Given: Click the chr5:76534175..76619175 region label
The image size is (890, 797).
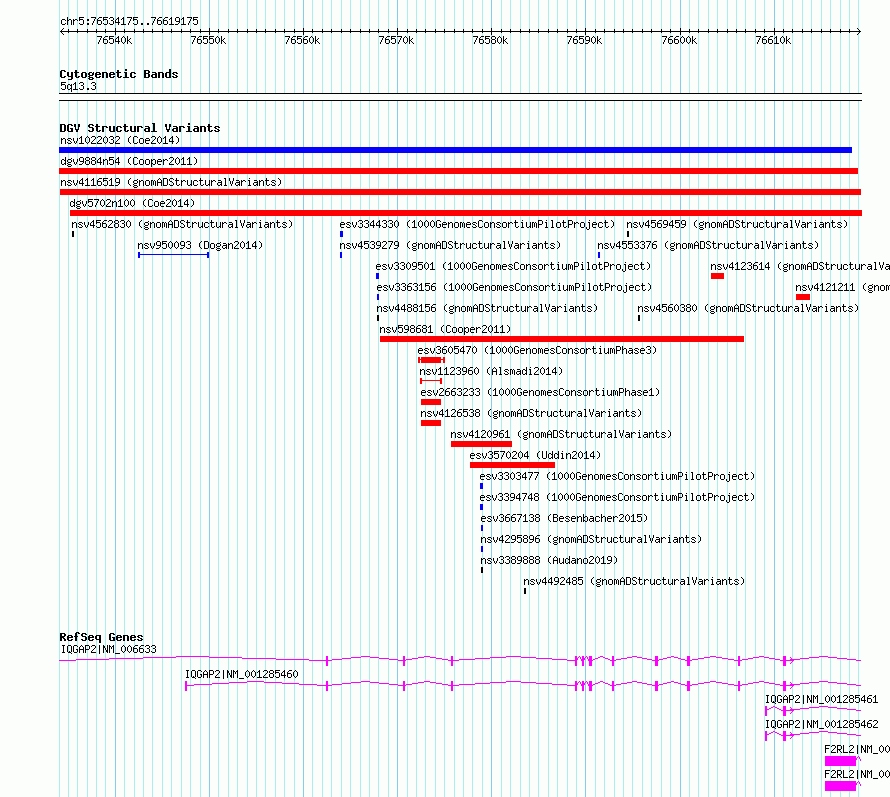Looking at the screenshot, I should (129, 22).
